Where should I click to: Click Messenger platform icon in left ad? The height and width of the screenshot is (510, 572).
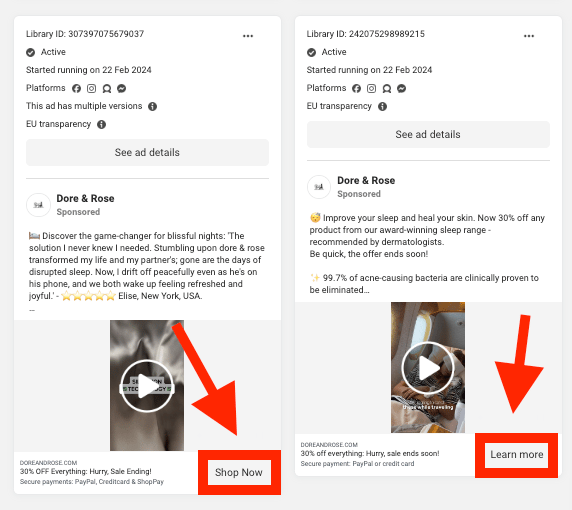pos(121,88)
